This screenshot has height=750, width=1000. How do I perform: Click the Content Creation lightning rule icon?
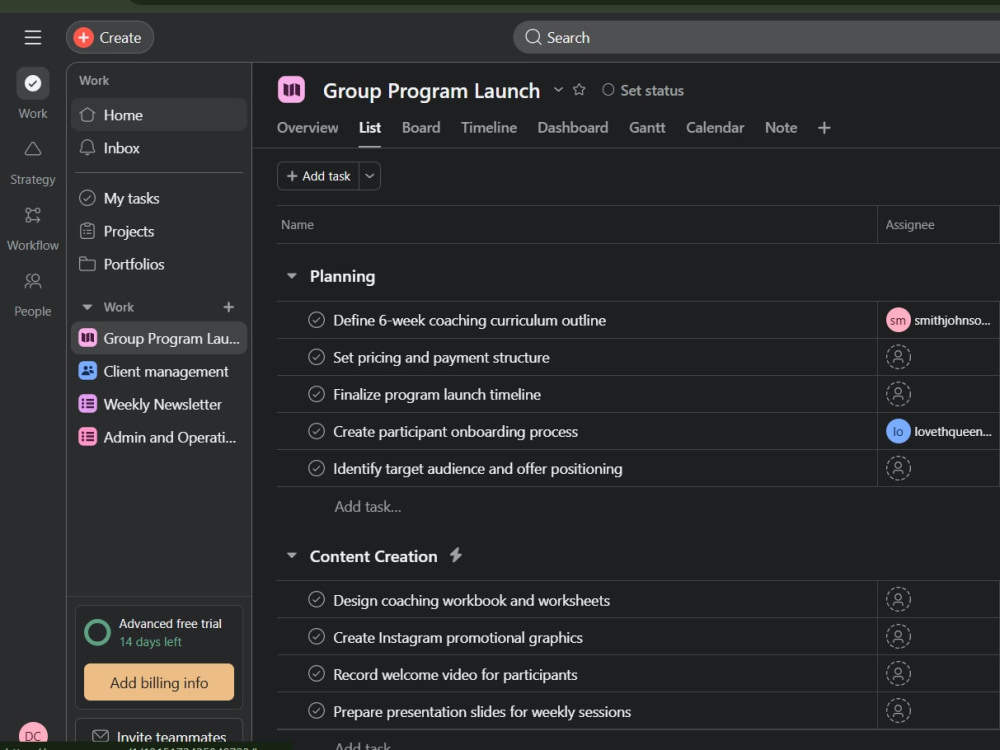pos(455,555)
